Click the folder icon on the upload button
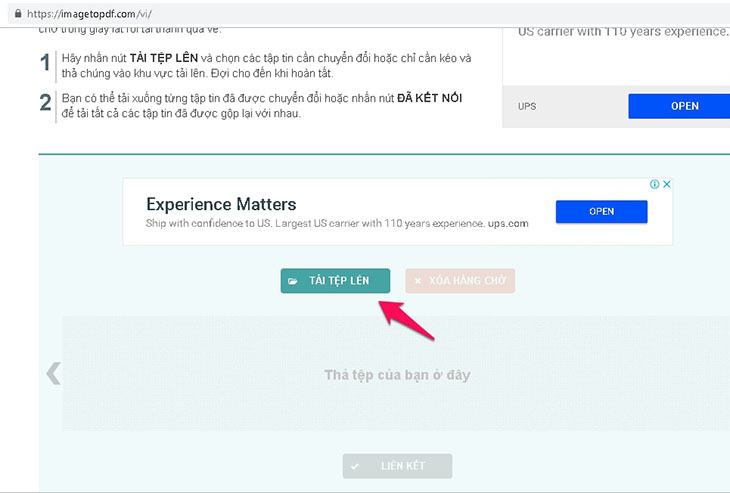Image resolution: width=730 pixels, height=493 pixels. [x=293, y=281]
